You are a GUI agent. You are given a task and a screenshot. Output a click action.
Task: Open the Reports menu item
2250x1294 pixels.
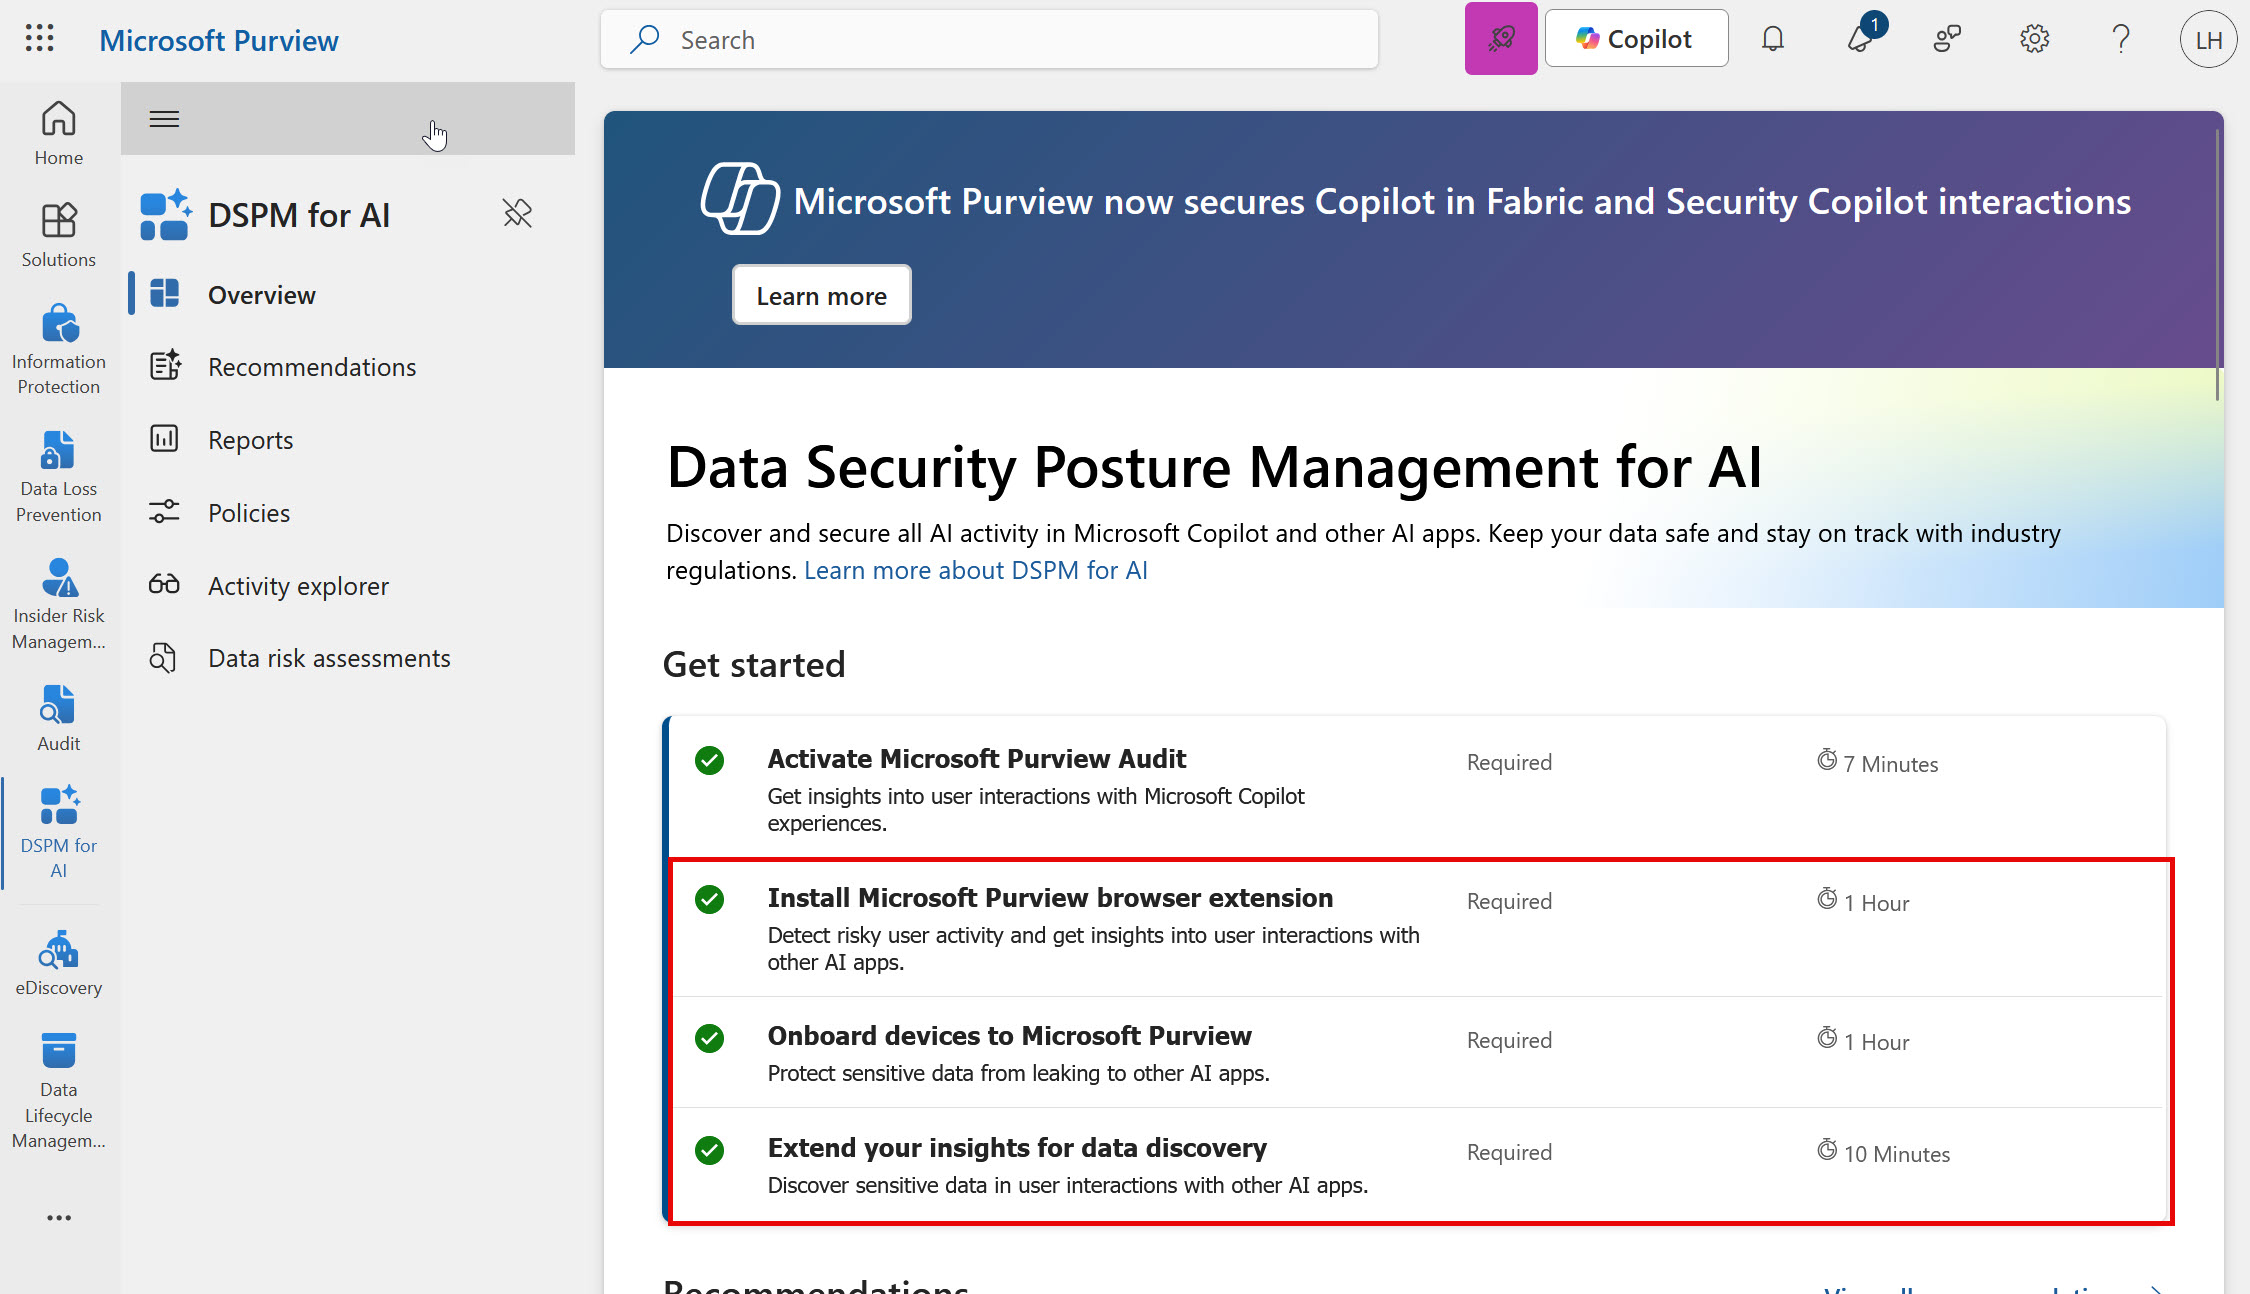348,440
